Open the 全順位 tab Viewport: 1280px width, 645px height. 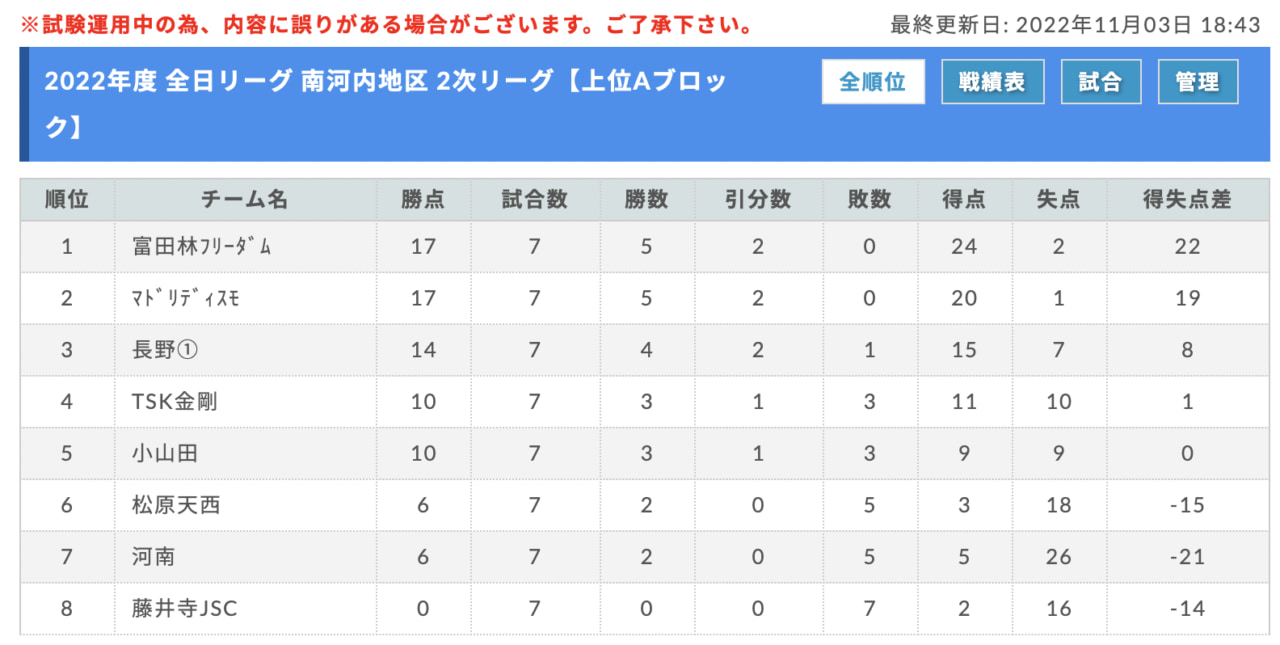coord(873,82)
